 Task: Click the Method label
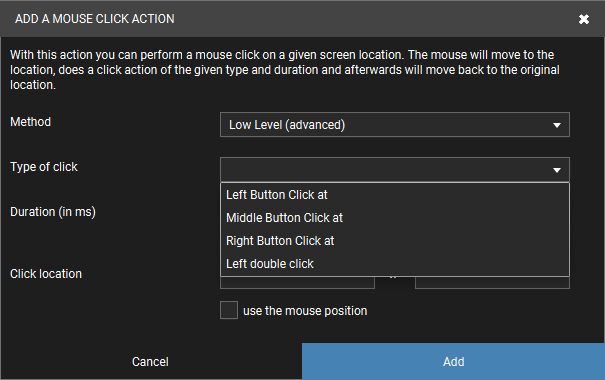coord(30,122)
